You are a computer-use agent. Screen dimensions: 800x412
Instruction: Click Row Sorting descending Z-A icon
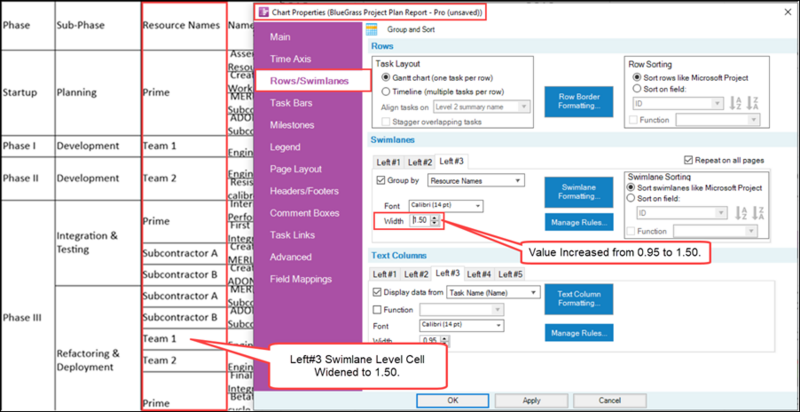tap(752, 104)
